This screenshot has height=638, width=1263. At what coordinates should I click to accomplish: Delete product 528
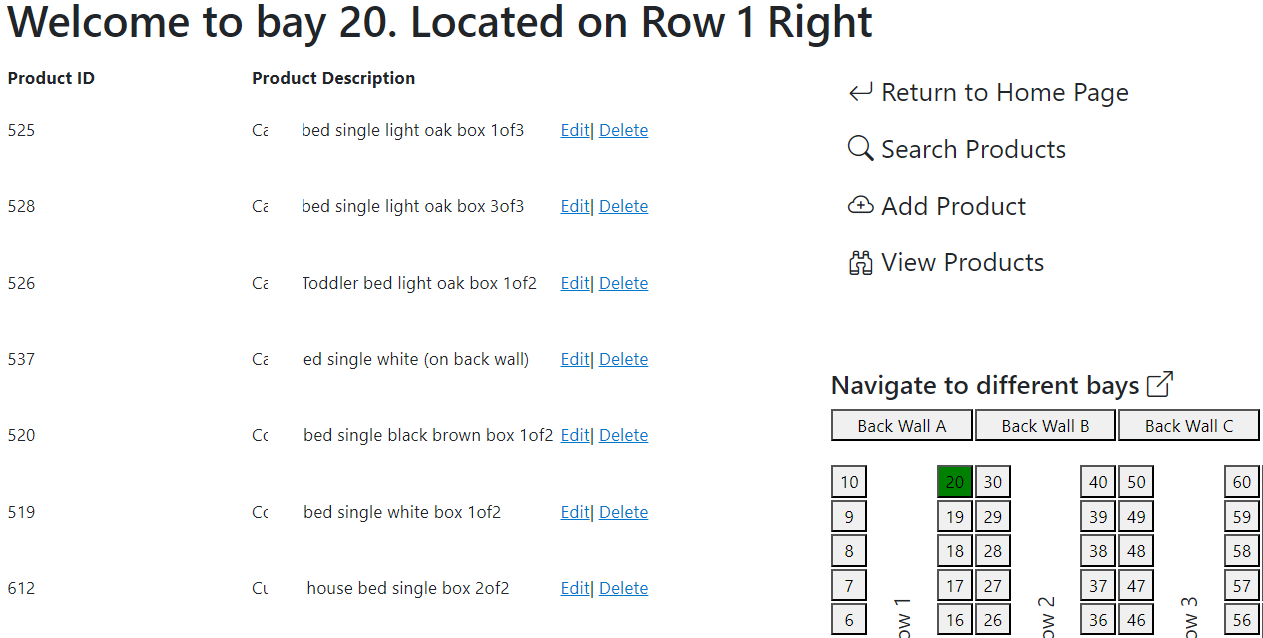pyautogui.click(x=623, y=206)
